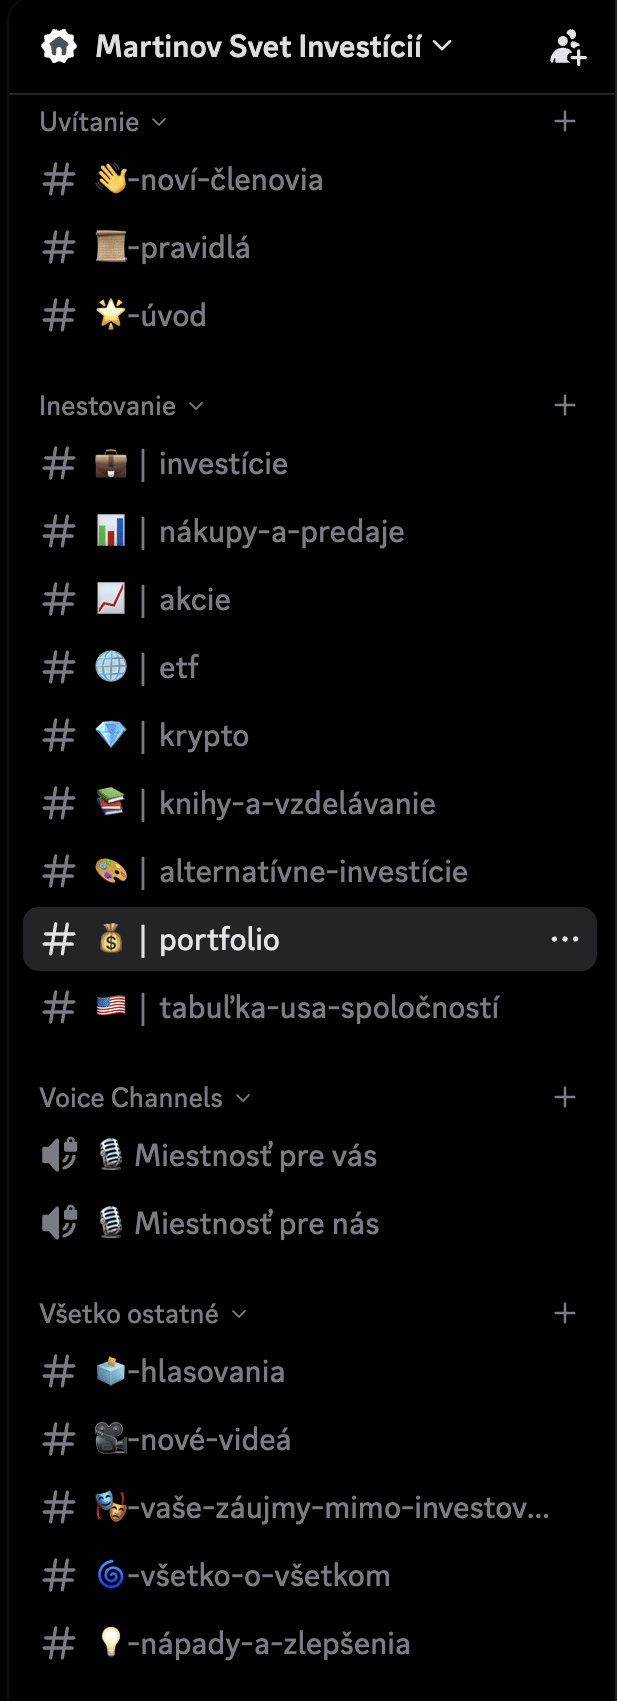Click the invite people icon
The width and height of the screenshot is (617, 1701).
point(567,47)
